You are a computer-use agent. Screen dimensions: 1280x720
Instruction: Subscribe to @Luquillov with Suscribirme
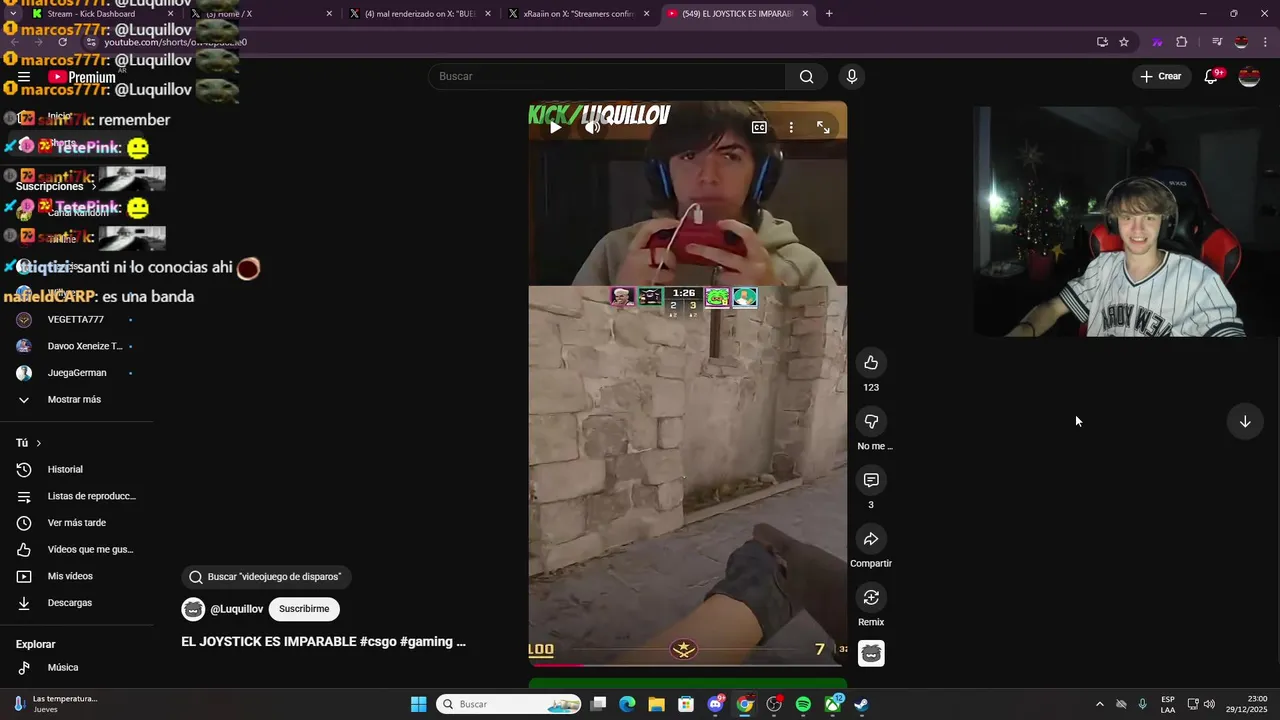click(304, 609)
